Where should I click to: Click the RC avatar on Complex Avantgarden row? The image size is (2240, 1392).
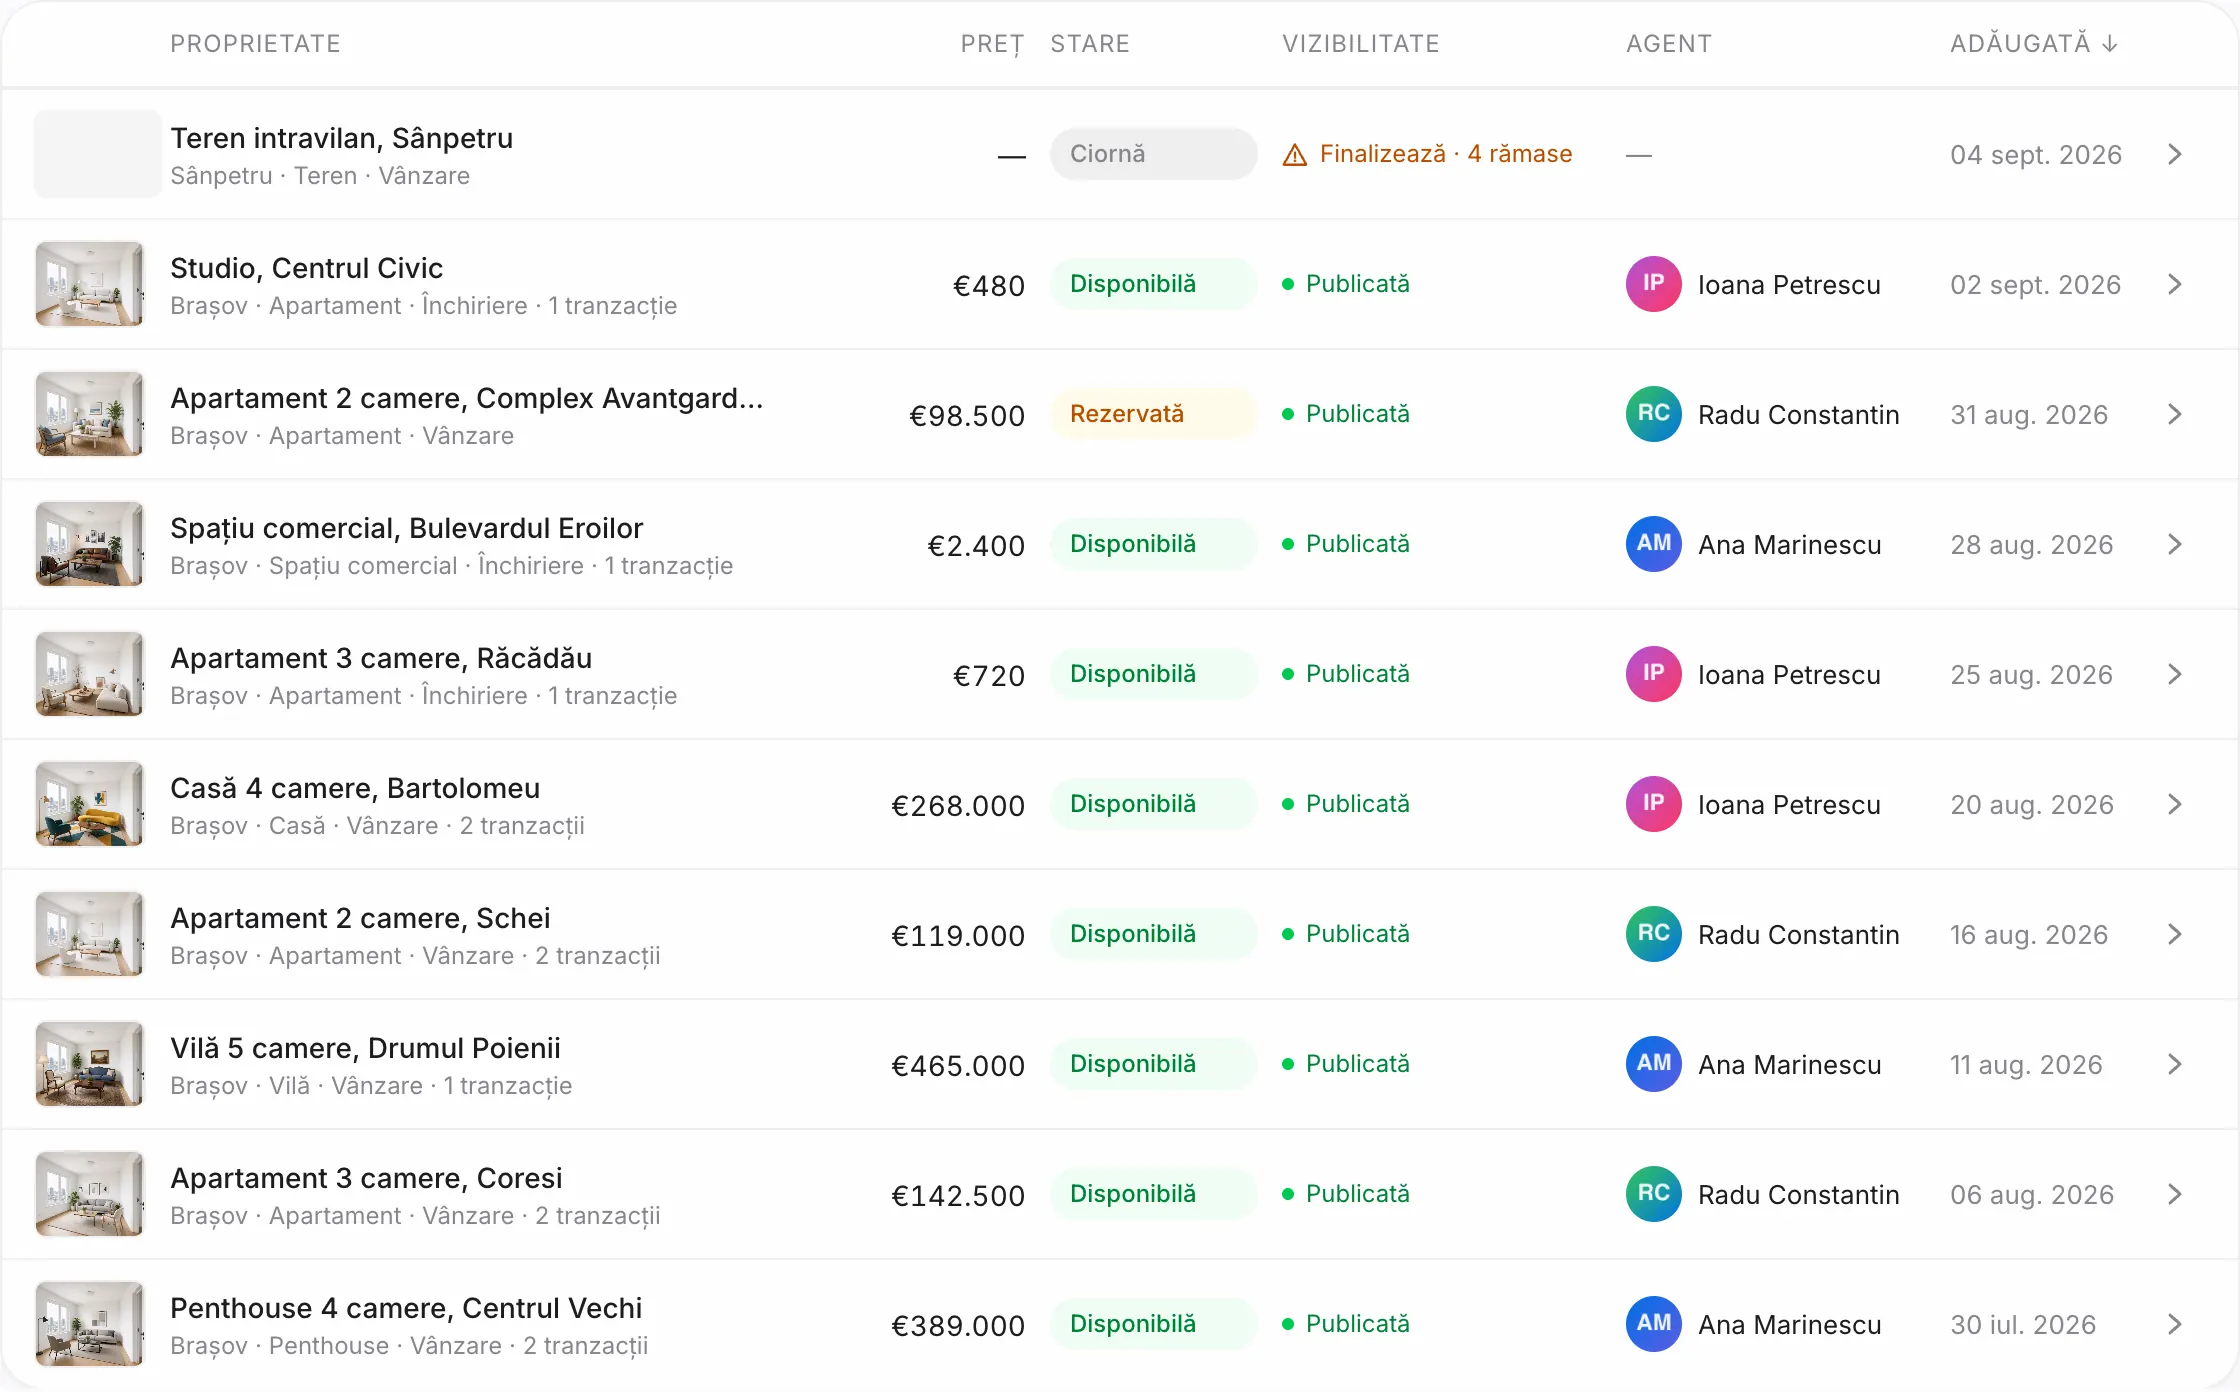(x=1654, y=414)
